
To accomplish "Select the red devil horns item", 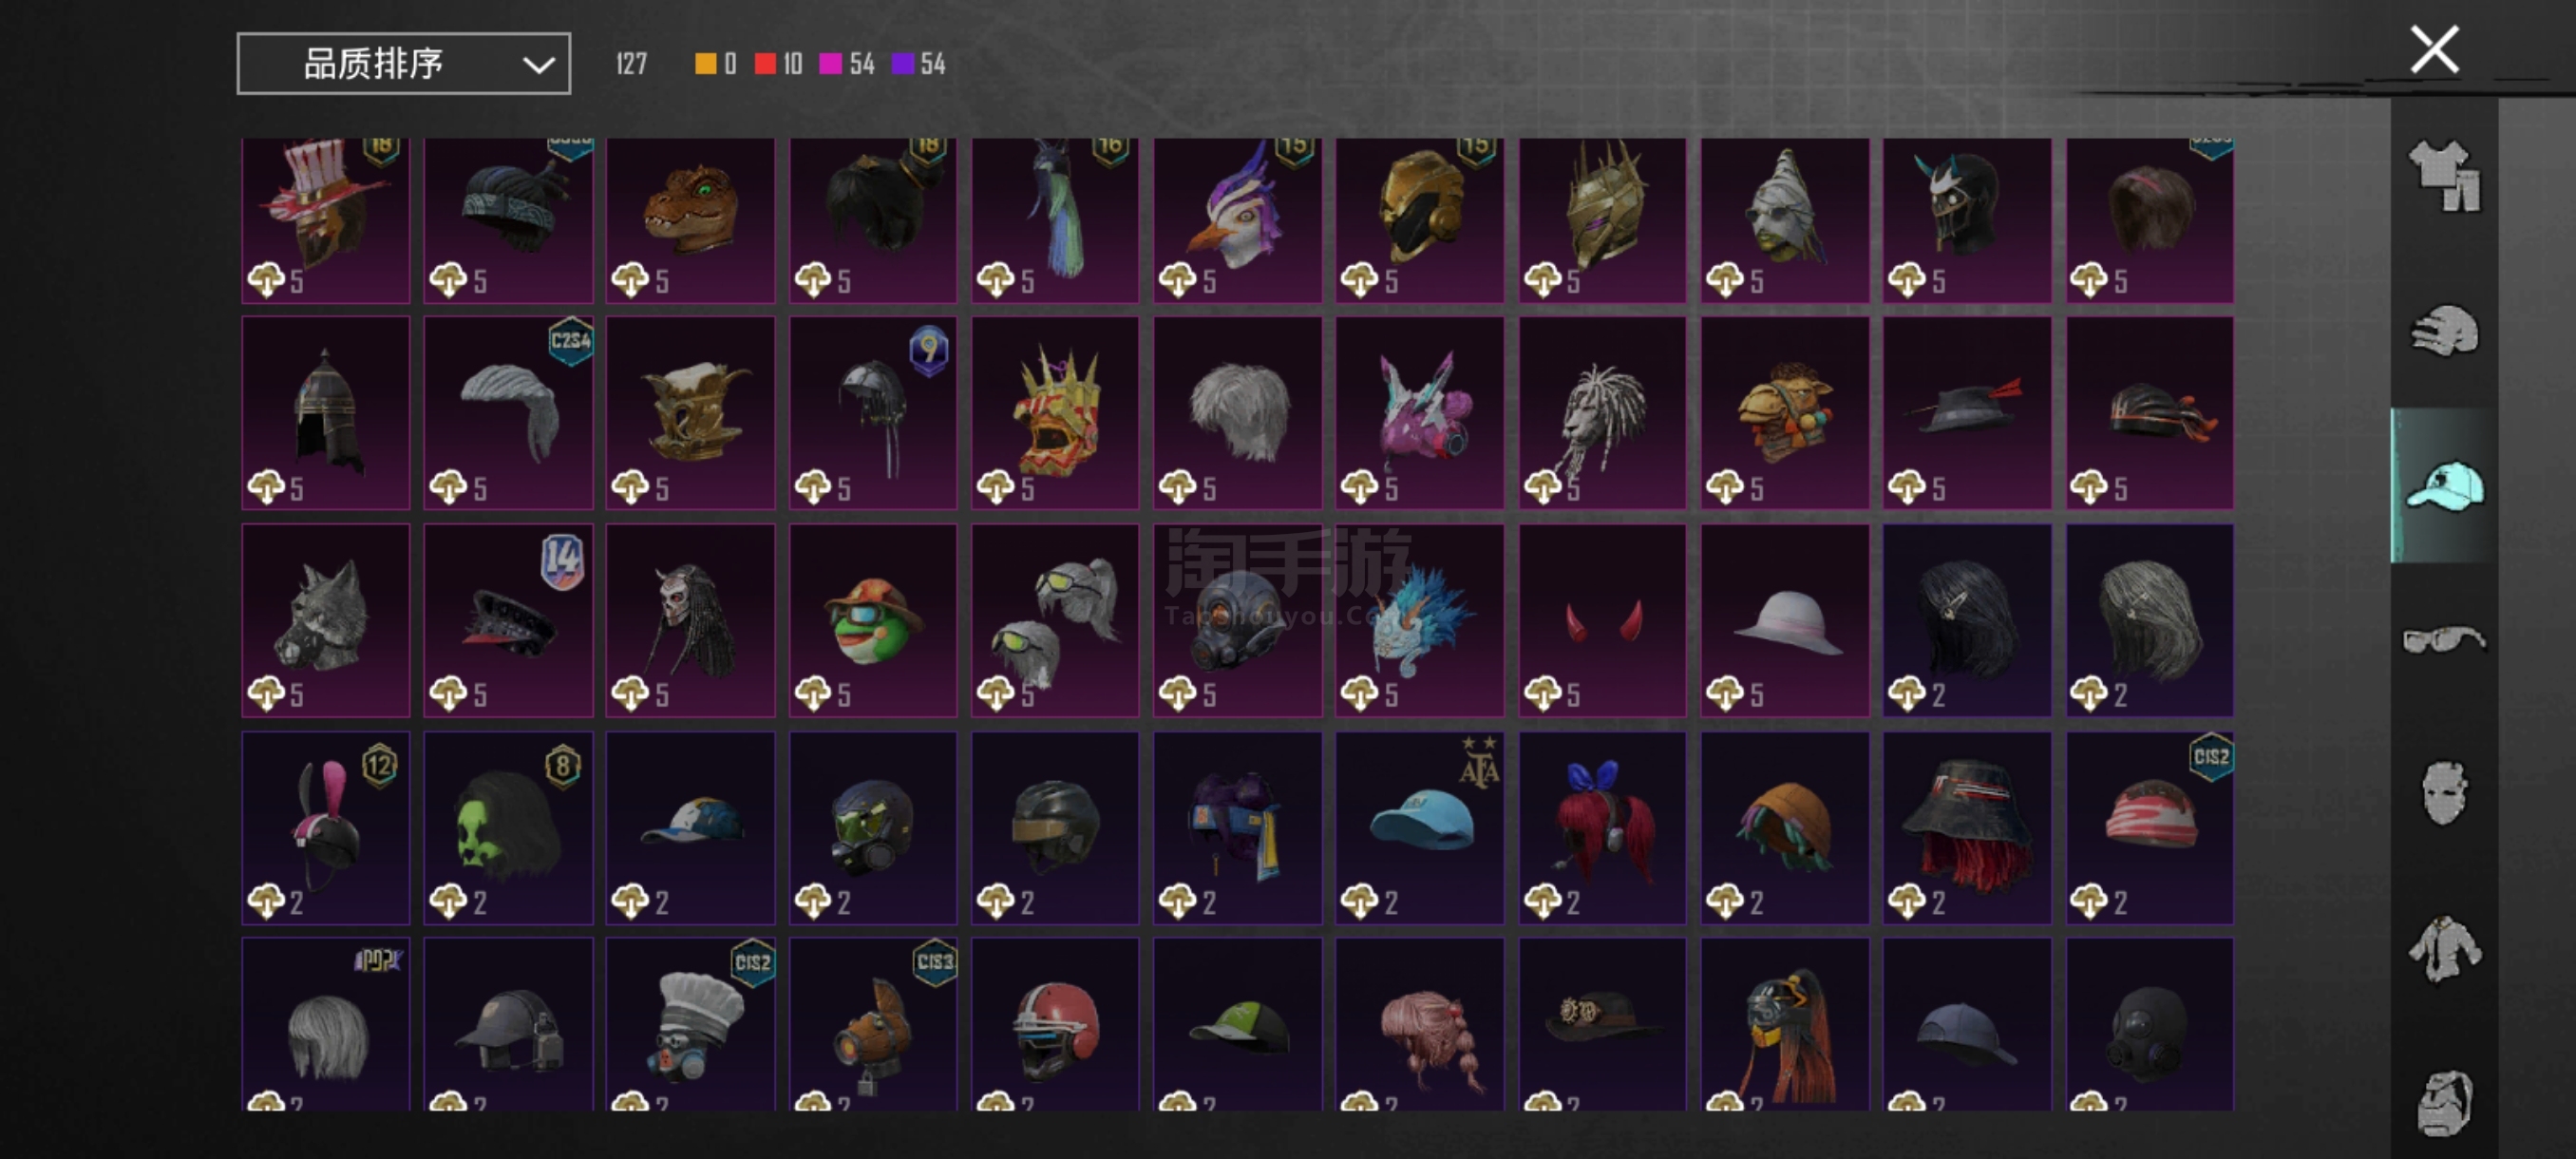I will [x=1602, y=620].
